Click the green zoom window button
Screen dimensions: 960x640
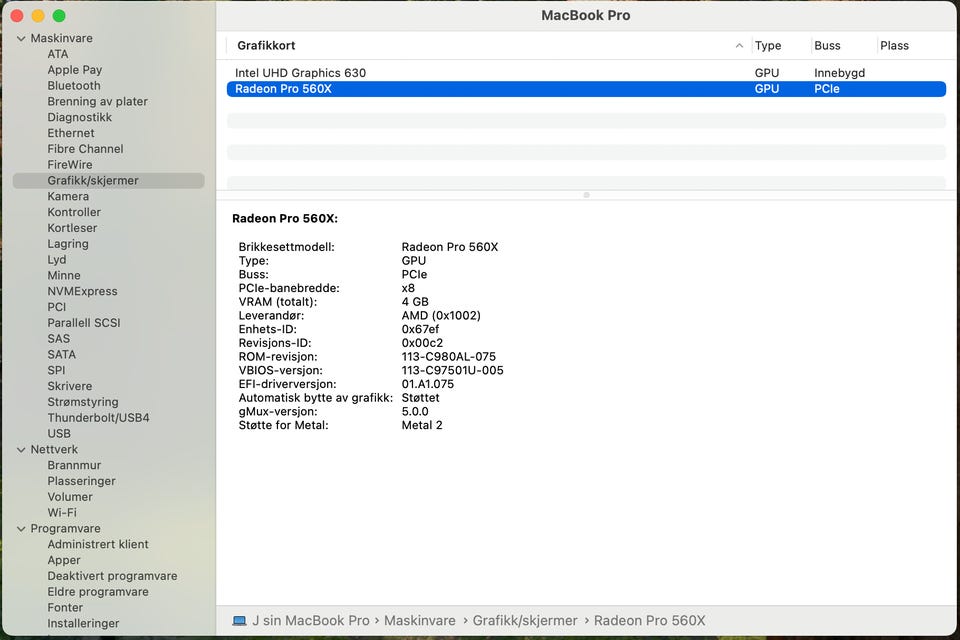click(59, 16)
